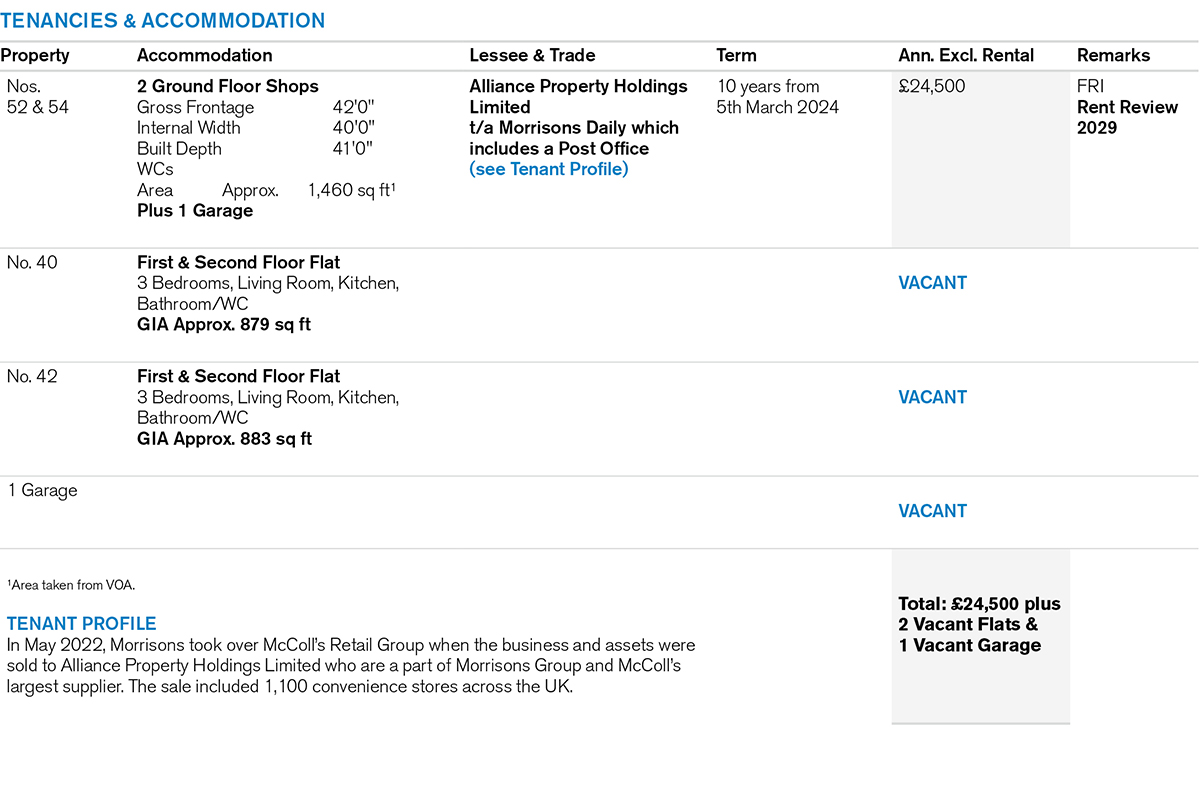Click the VACANT label in Garage row
The height and width of the screenshot is (794, 1200).
(932, 511)
